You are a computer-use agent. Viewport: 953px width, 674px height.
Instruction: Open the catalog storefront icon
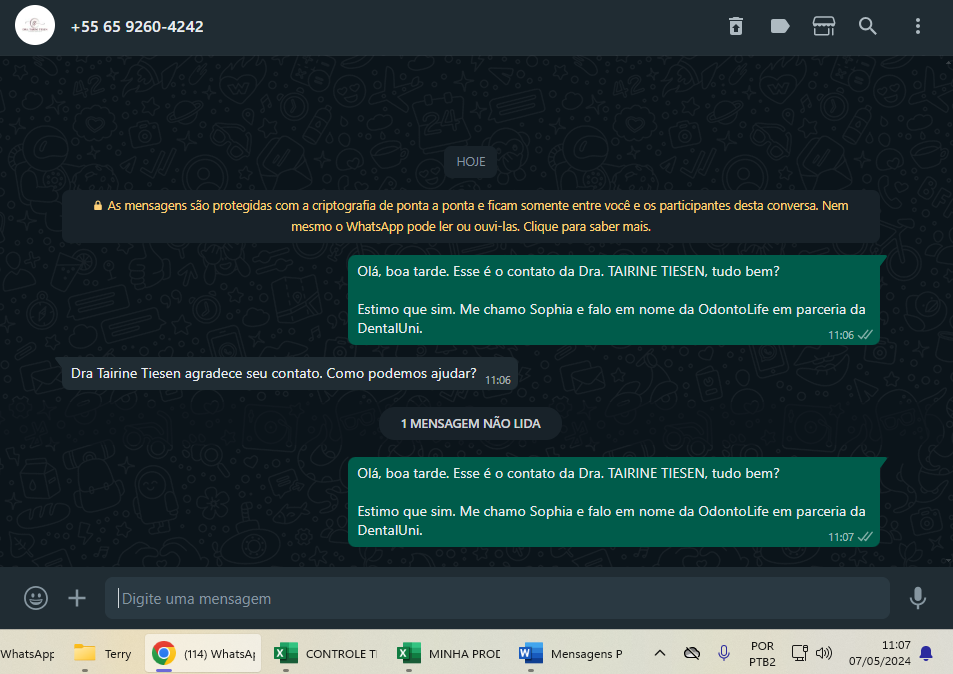point(824,26)
